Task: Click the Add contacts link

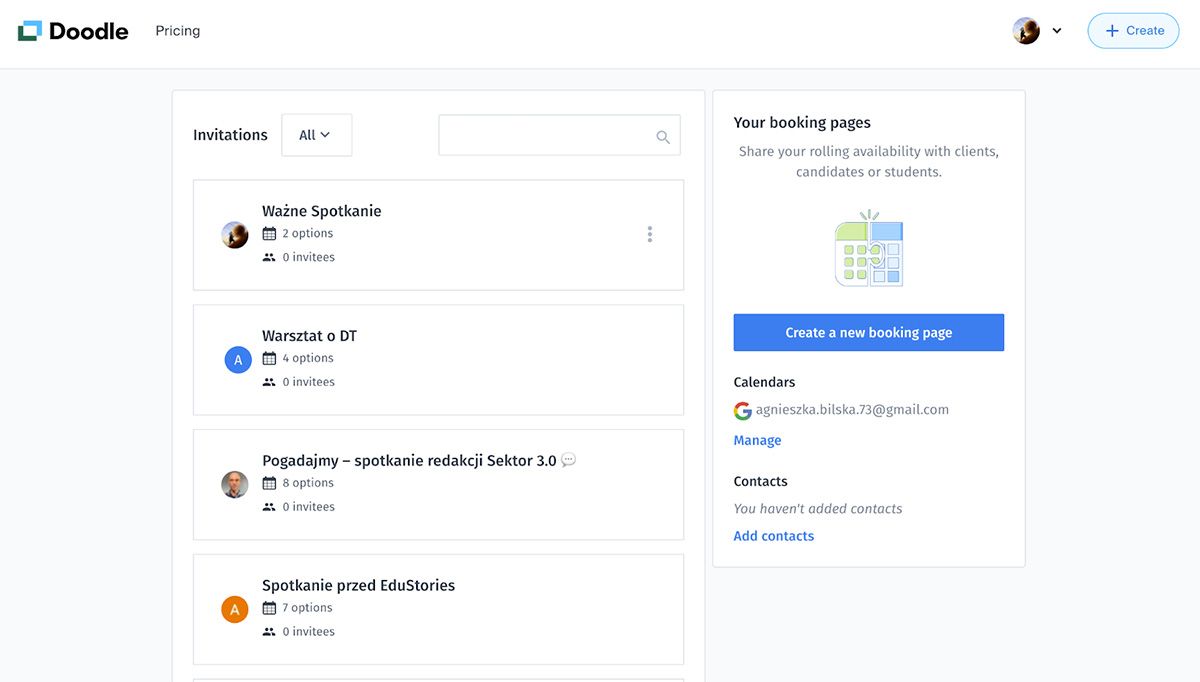Action: click(x=773, y=536)
